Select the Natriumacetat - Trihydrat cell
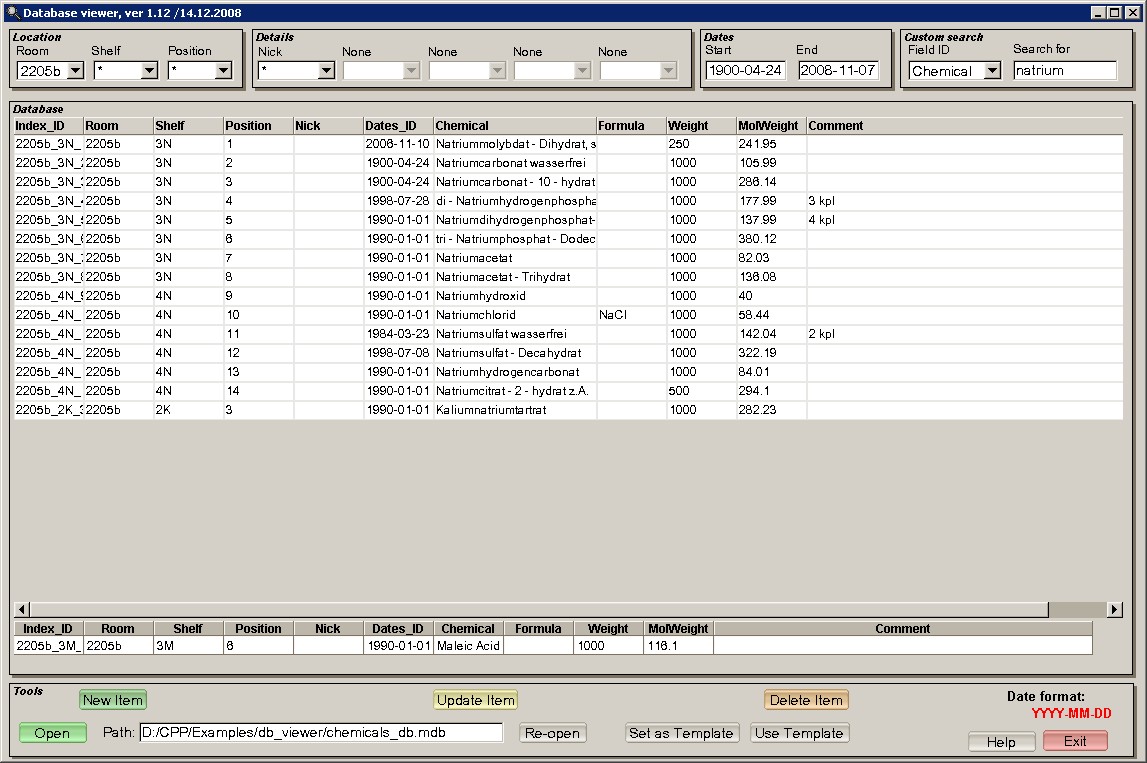The width and height of the screenshot is (1147, 763). click(x=515, y=277)
